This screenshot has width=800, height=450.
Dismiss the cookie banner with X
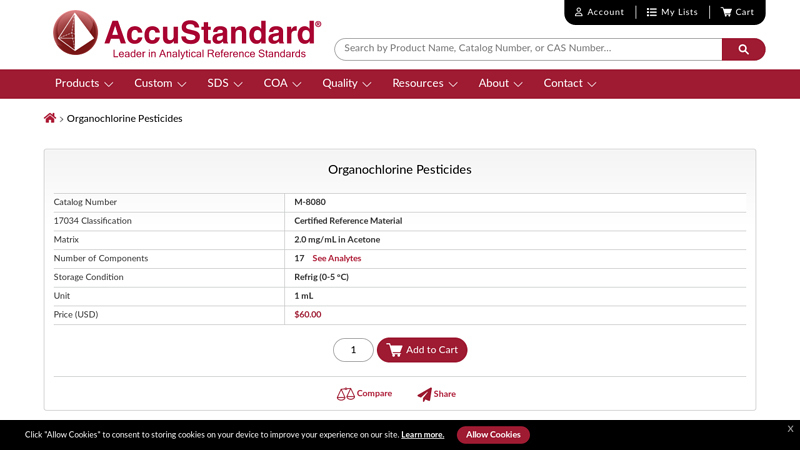[x=790, y=429]
